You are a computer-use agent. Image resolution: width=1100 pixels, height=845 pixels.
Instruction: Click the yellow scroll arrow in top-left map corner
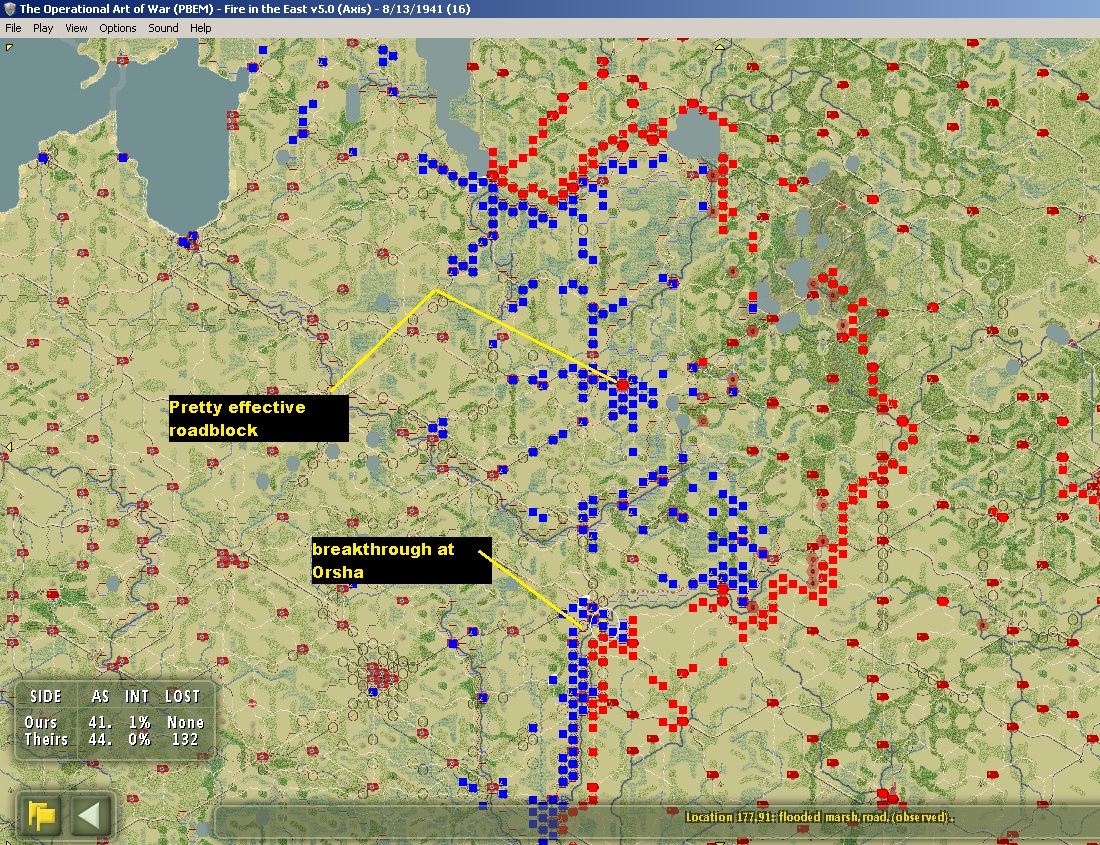coord(9,47)
